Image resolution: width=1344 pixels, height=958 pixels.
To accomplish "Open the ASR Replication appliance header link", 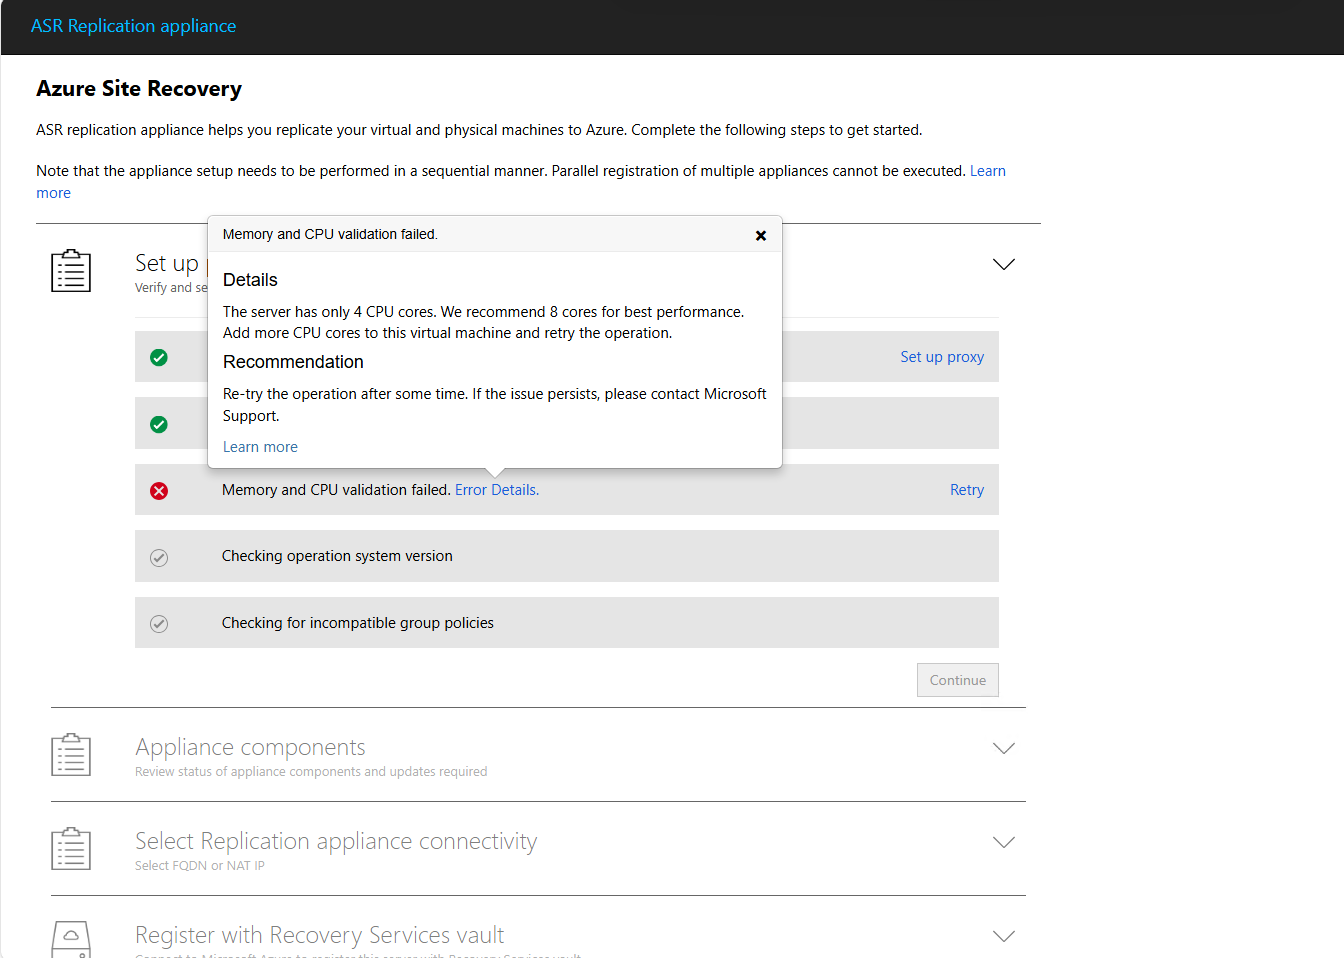I will point(134,26).
